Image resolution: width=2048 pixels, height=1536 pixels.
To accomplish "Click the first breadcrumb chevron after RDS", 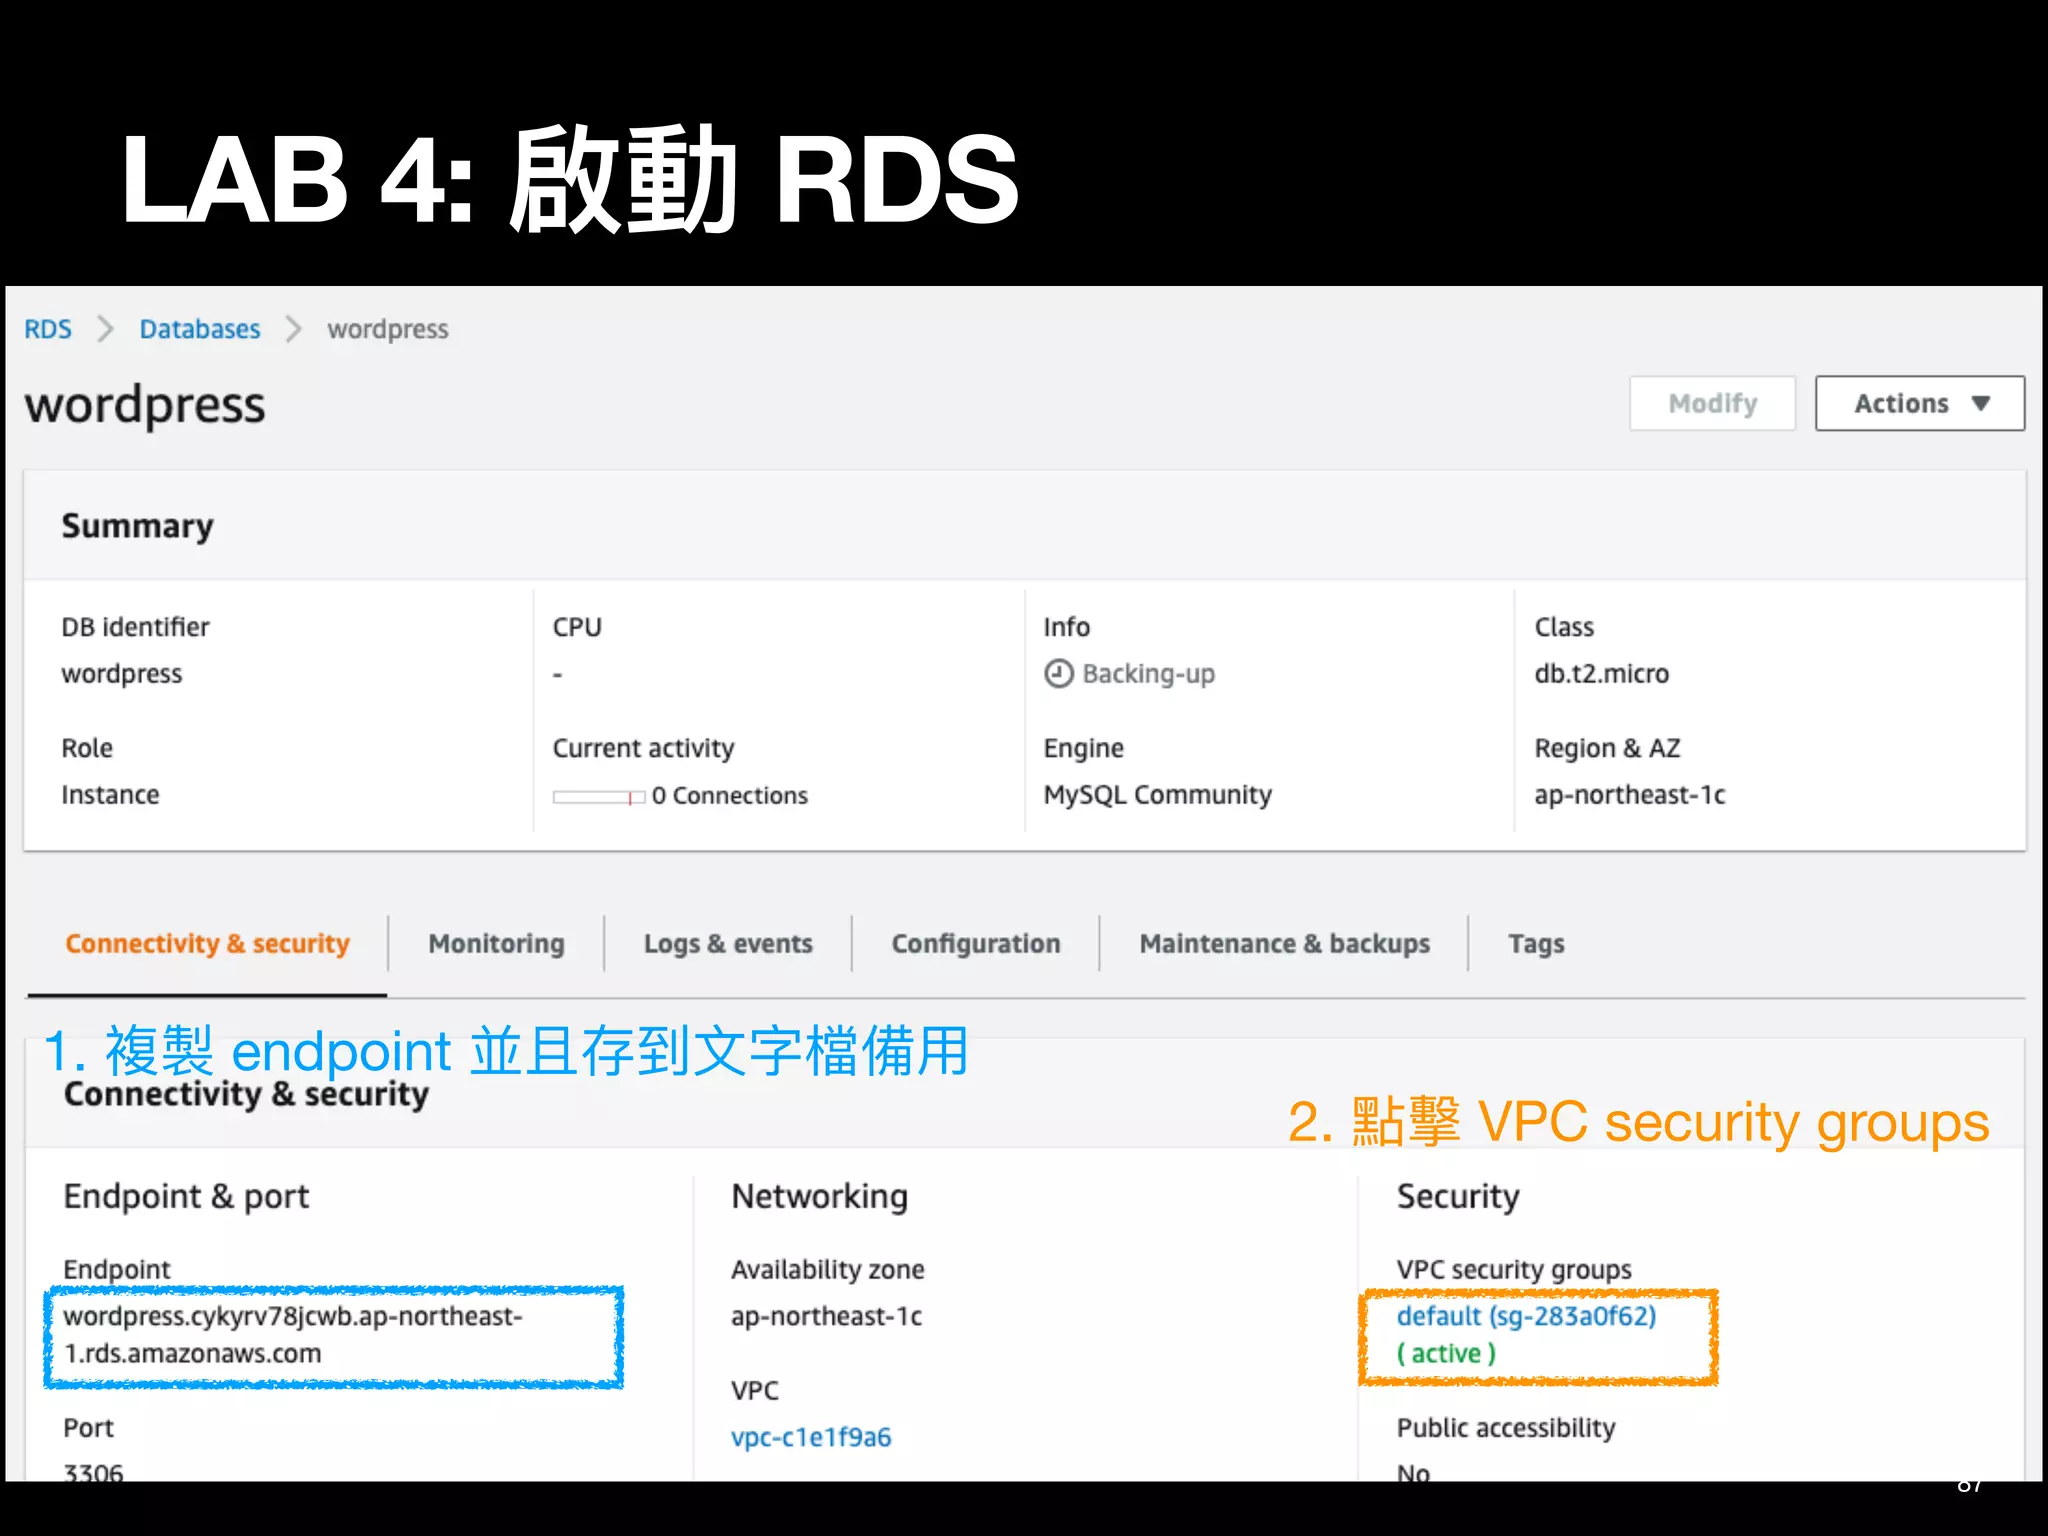I will pos(106,329).
